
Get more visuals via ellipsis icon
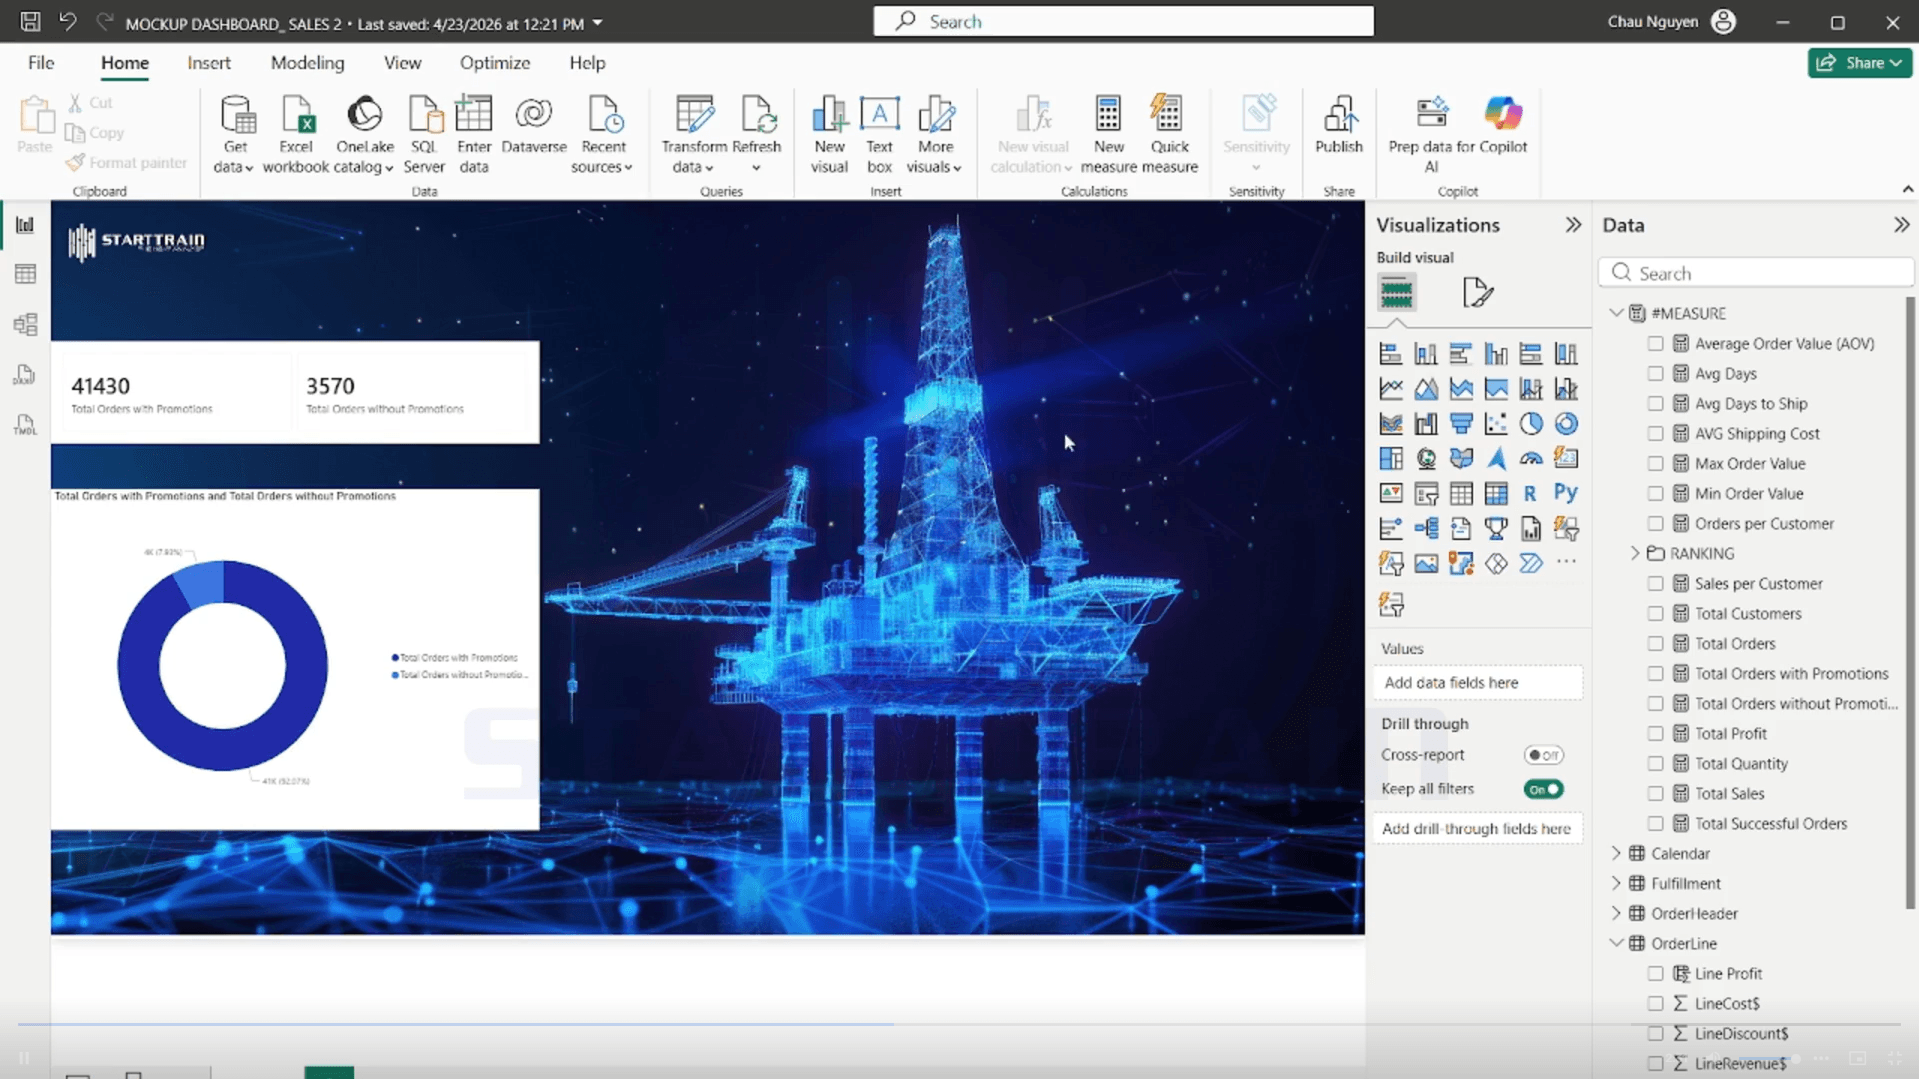(1566, 563)
